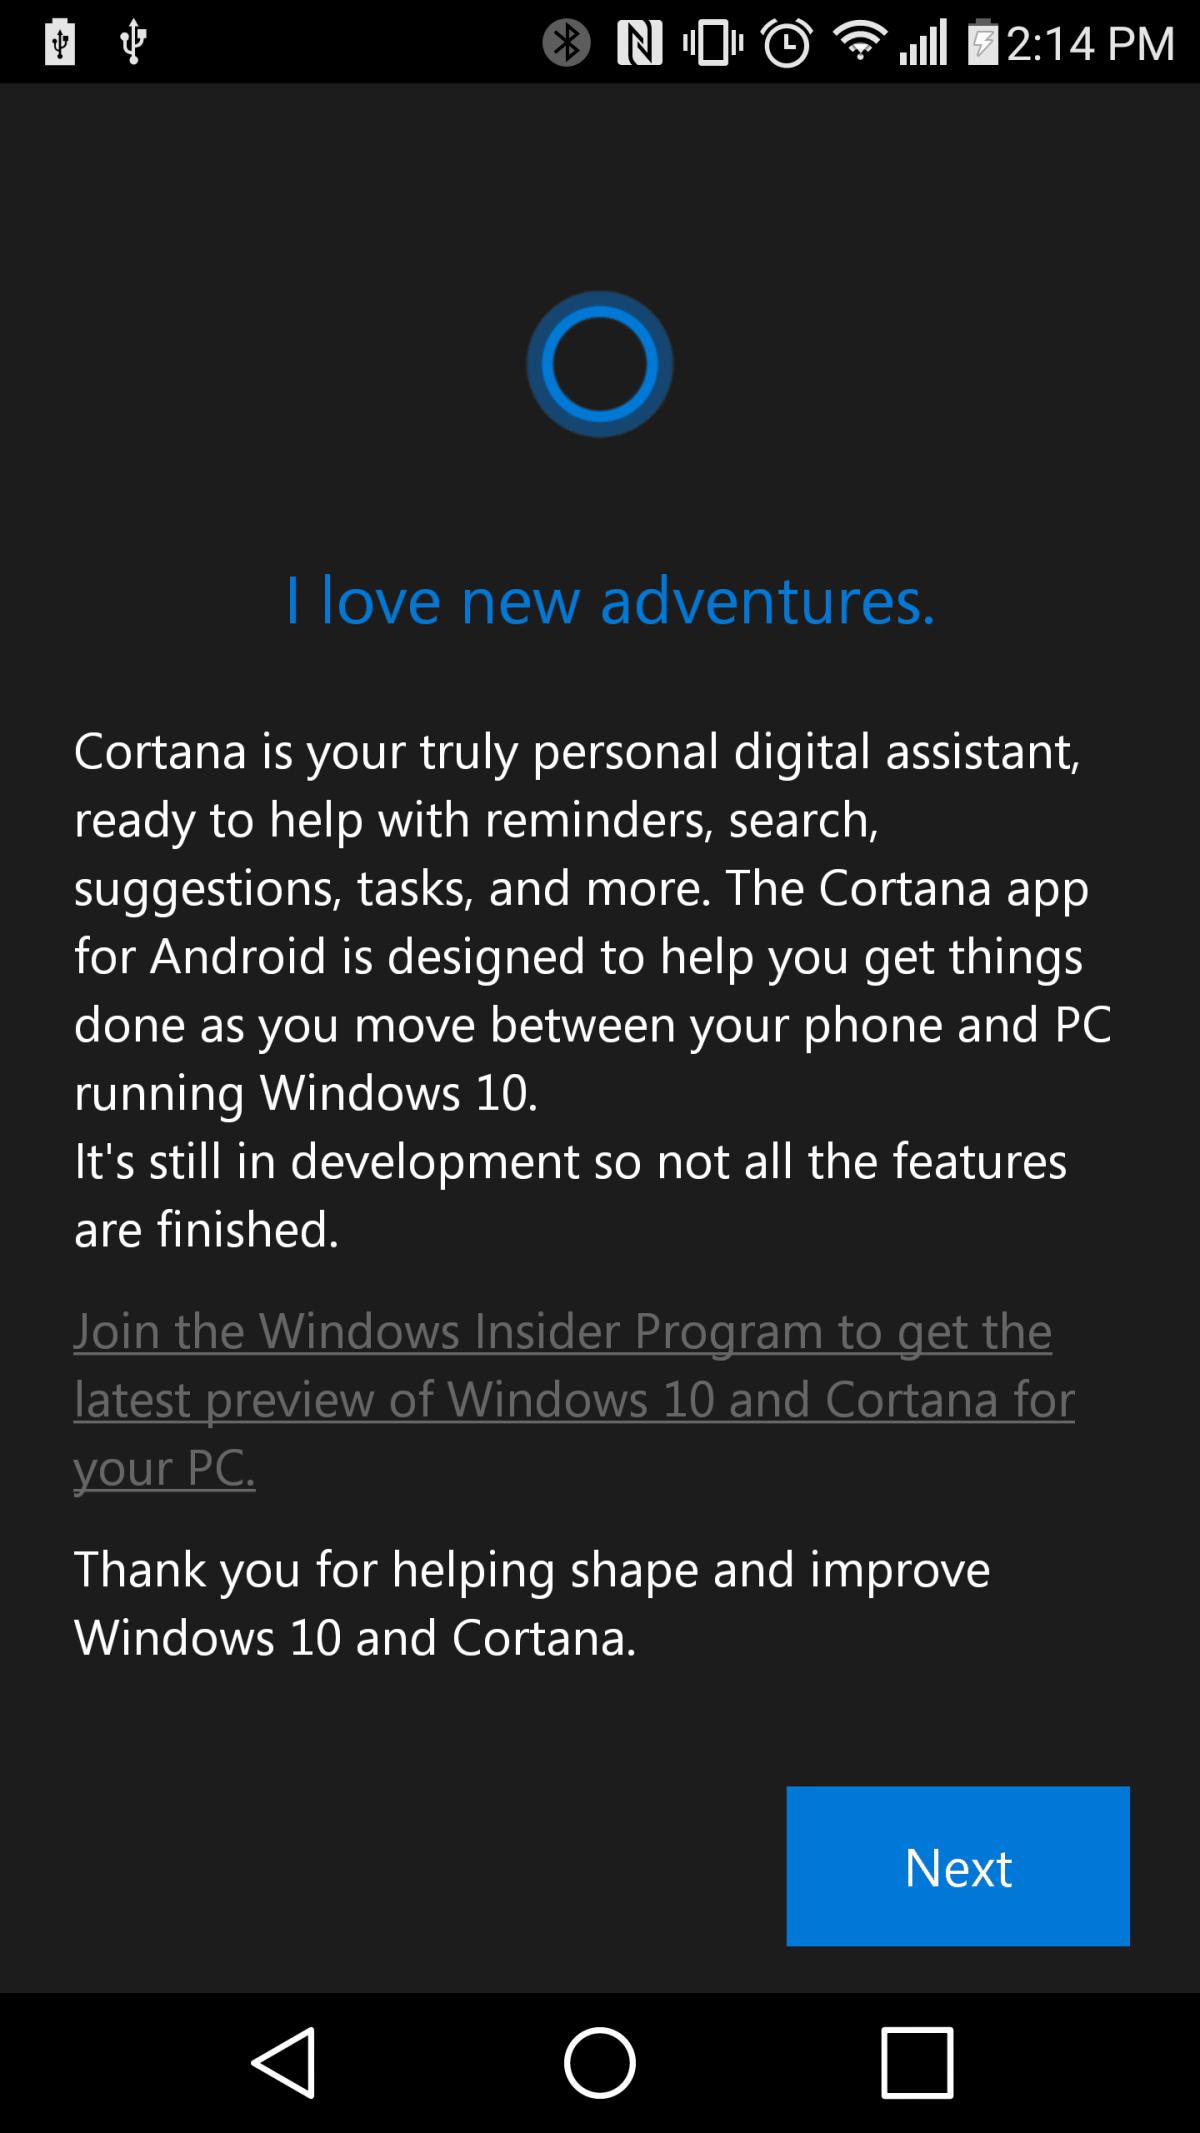The width and height of the screenshot is (1200, 2133).
Task: Tap the Next button
Action: point(958,1866)
